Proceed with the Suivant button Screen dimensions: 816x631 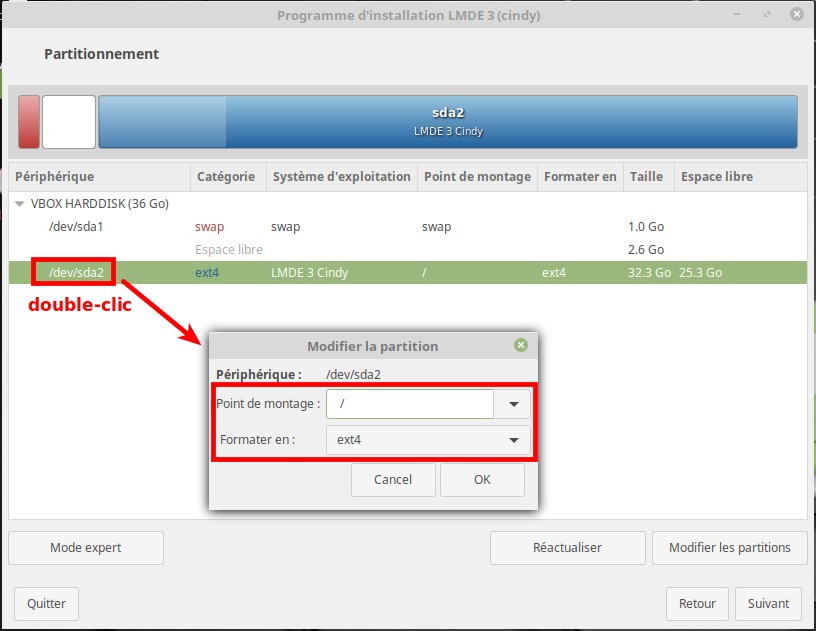click(768, 603)
